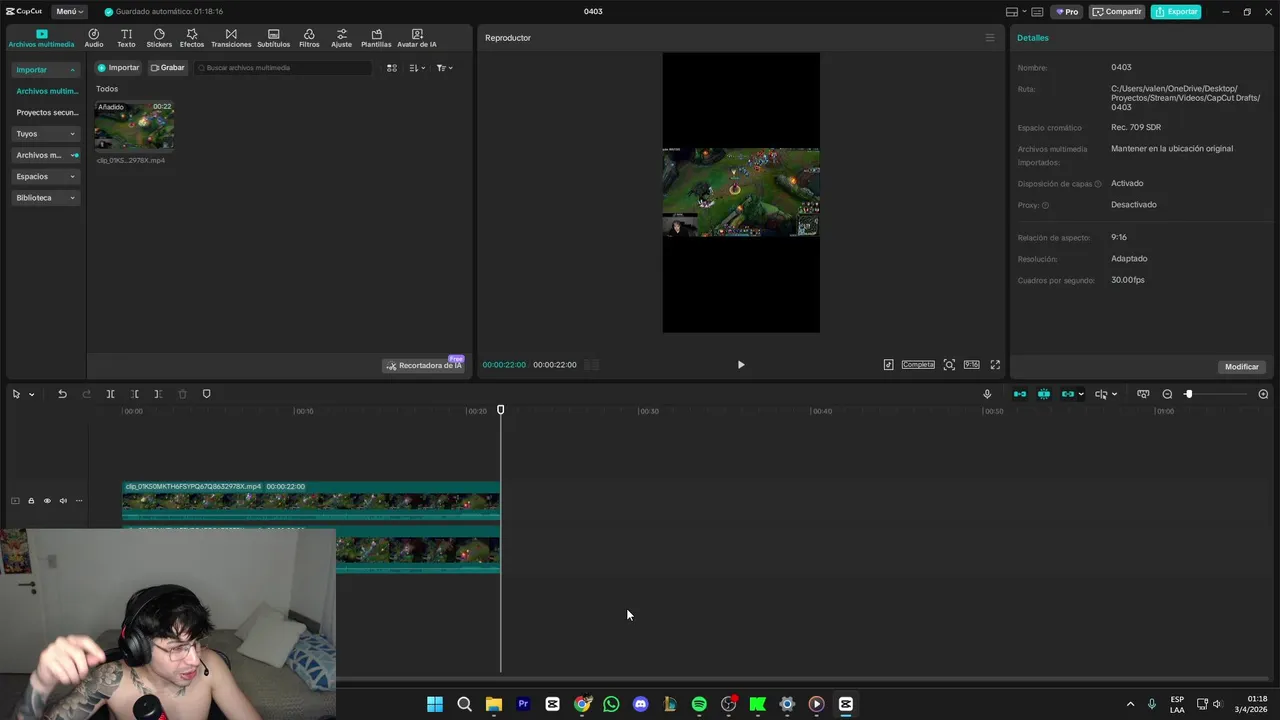Click the Compartir button

pos(1117,12)
